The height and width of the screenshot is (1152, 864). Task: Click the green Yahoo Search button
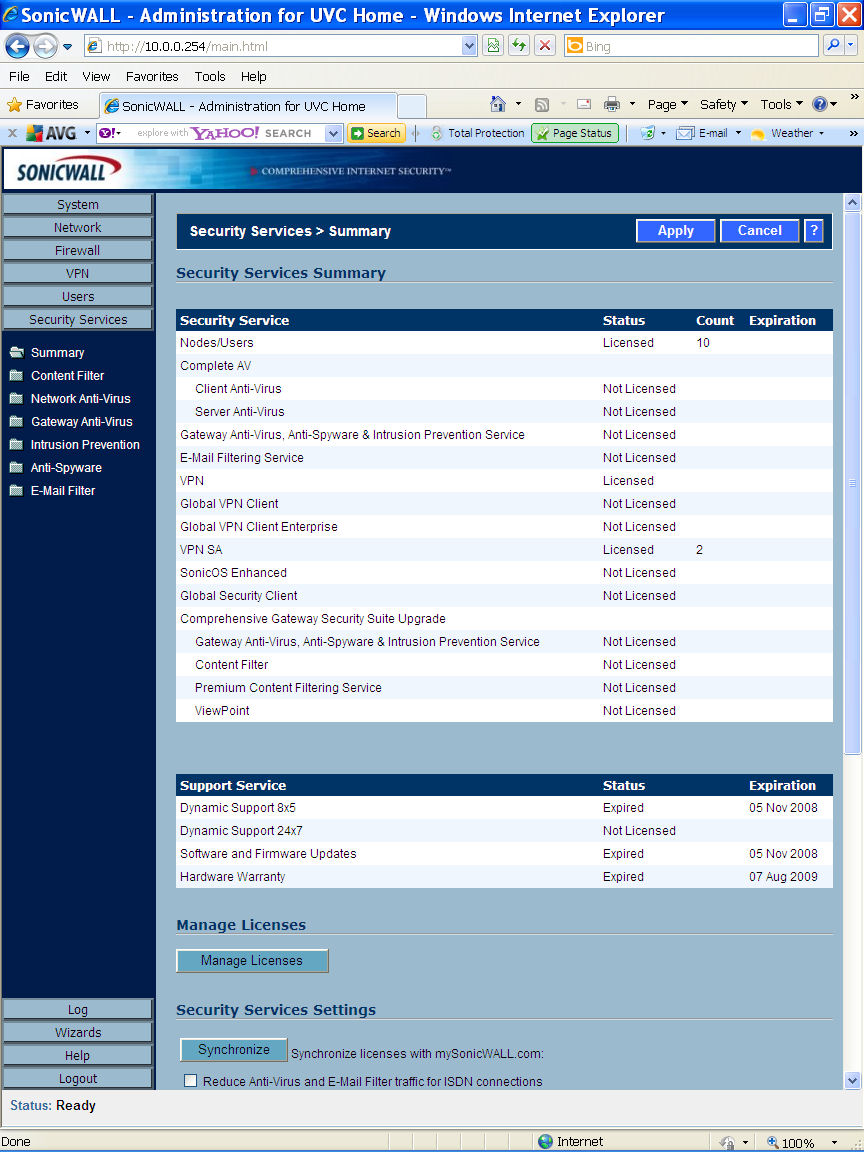click(x=376, y=133)
